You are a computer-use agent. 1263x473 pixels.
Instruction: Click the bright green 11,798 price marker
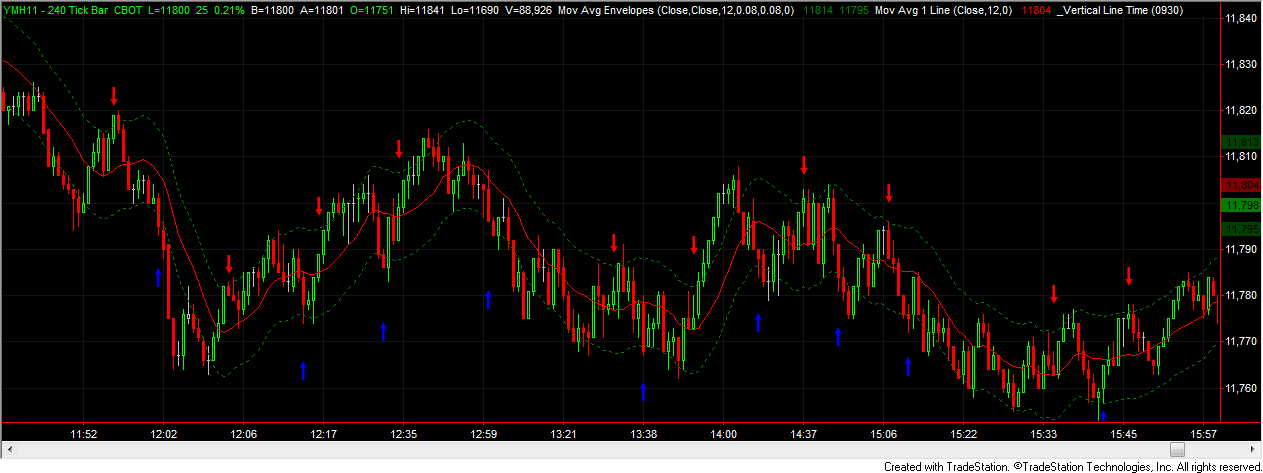point(1241,205)
